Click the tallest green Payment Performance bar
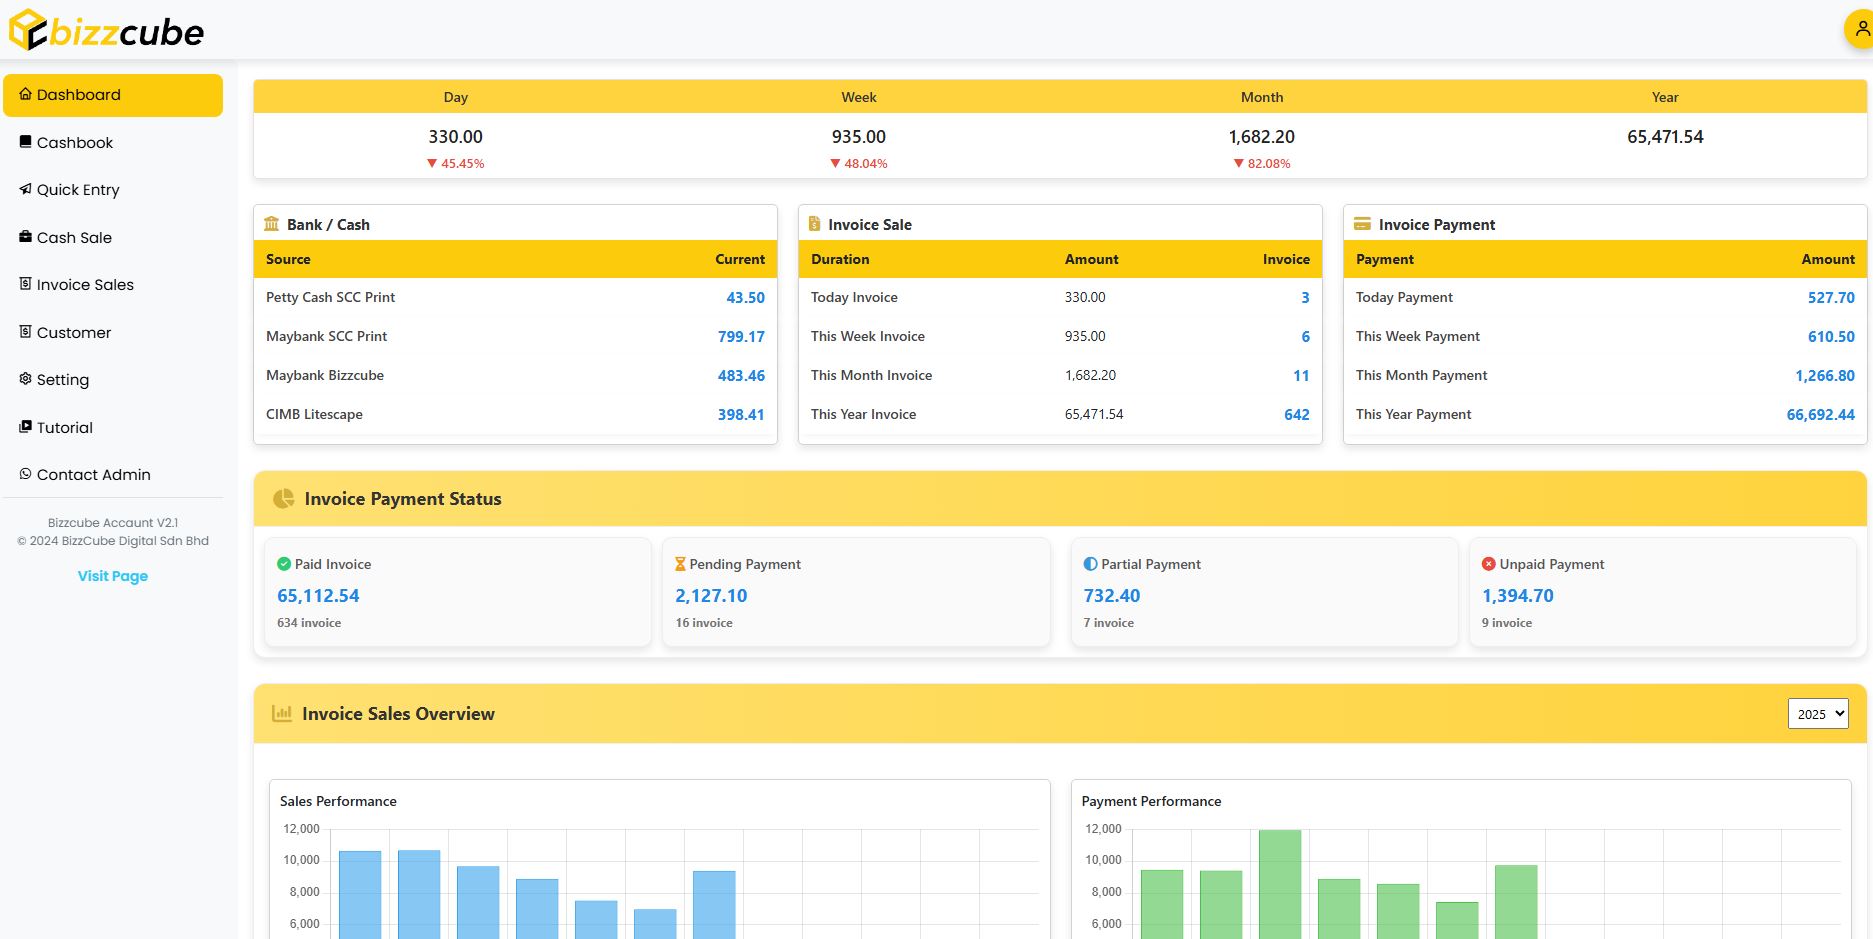 click(x=1279, y=883)
